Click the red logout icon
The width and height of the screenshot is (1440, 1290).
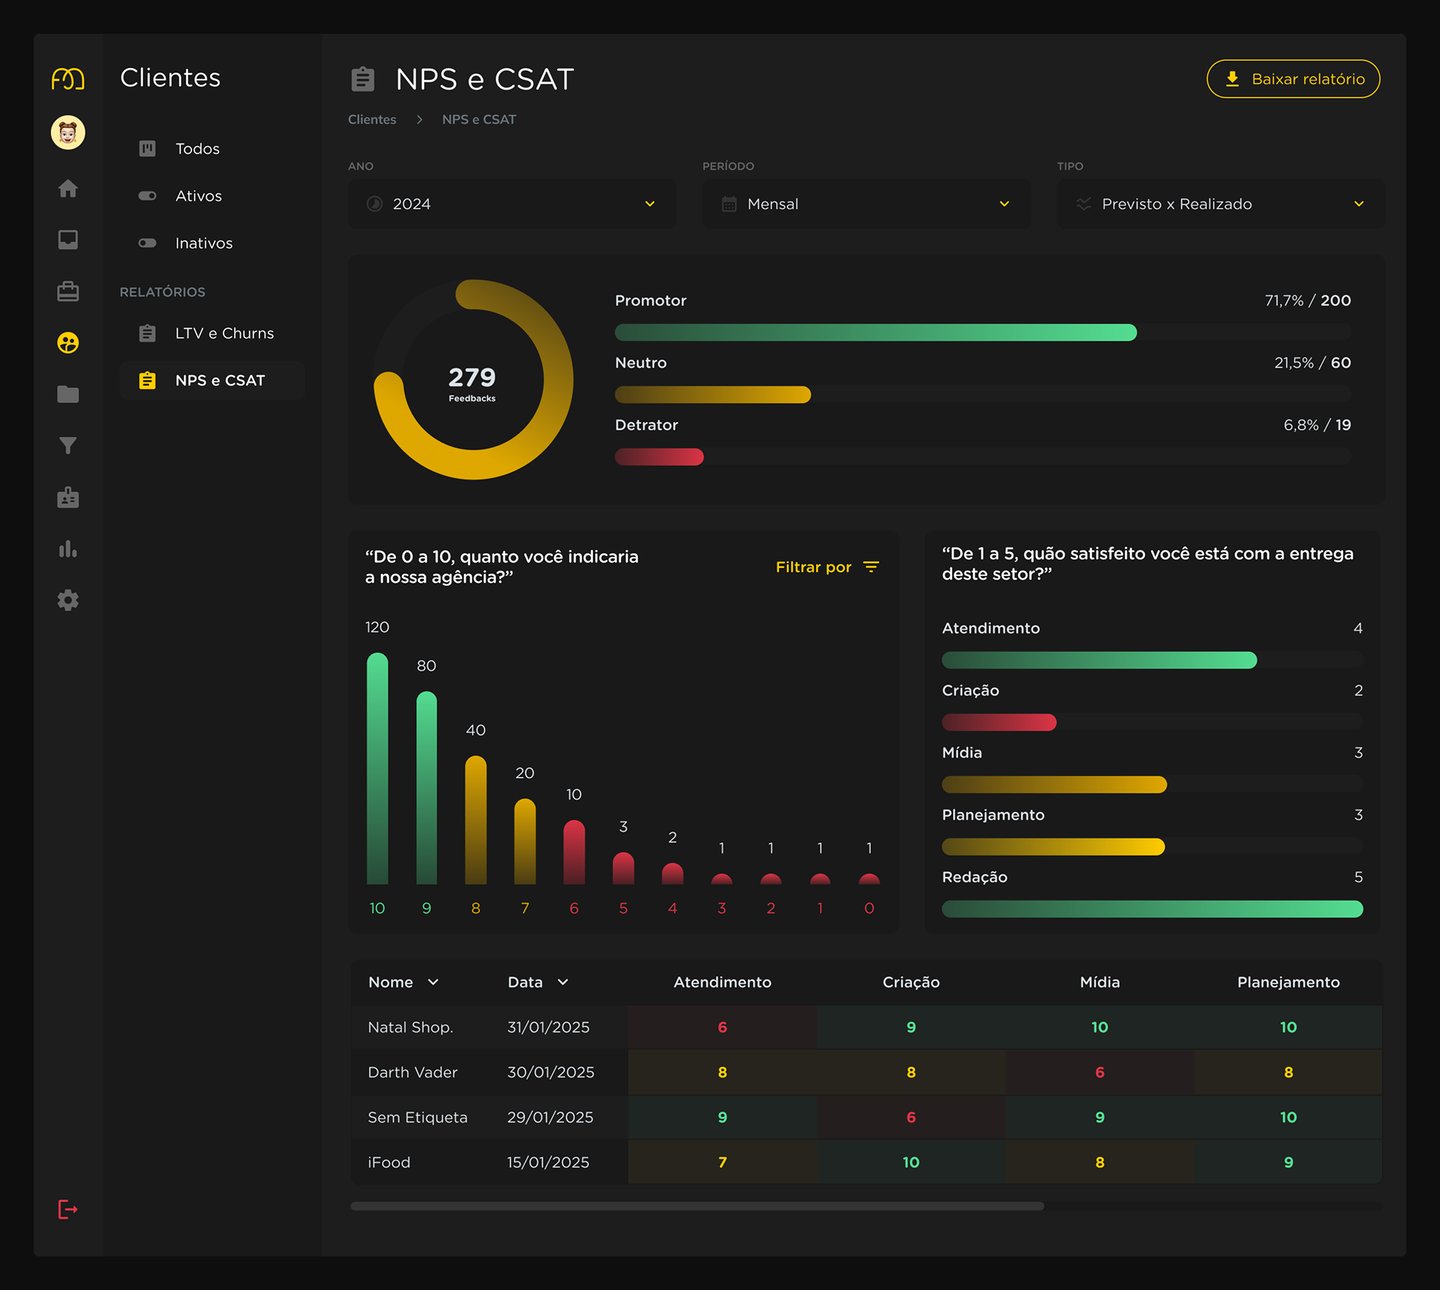pos(68,1210)
